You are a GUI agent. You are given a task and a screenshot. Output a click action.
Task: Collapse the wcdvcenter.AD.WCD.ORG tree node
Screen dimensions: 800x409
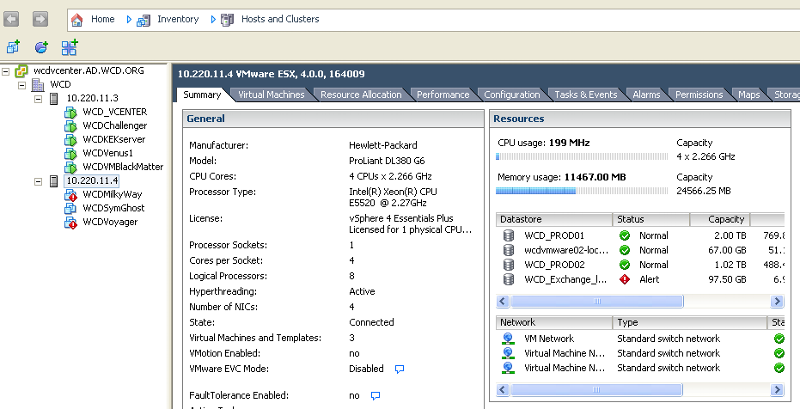(6, 71)
